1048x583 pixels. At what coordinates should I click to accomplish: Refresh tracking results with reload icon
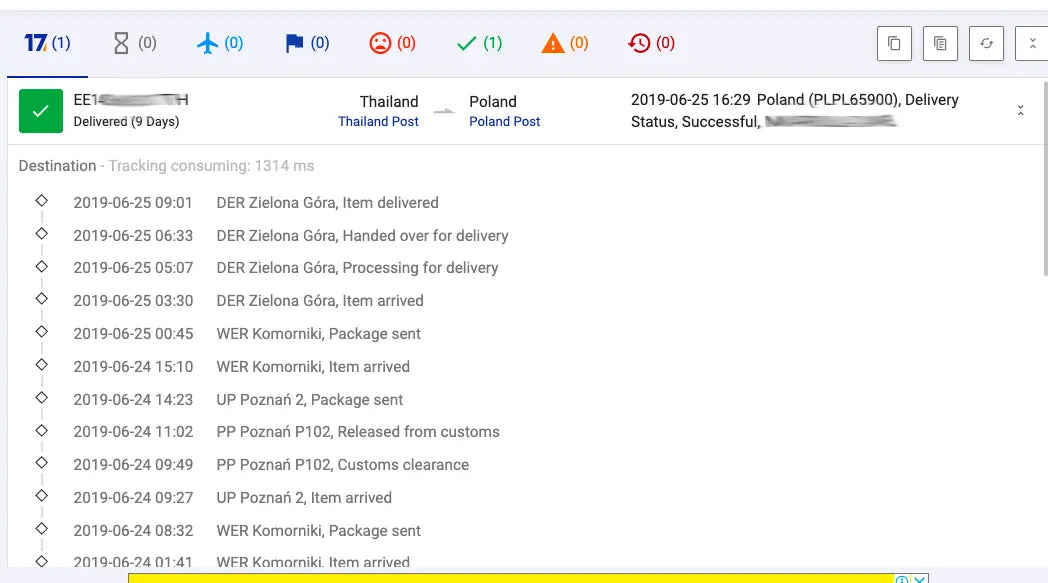point(987,43)
